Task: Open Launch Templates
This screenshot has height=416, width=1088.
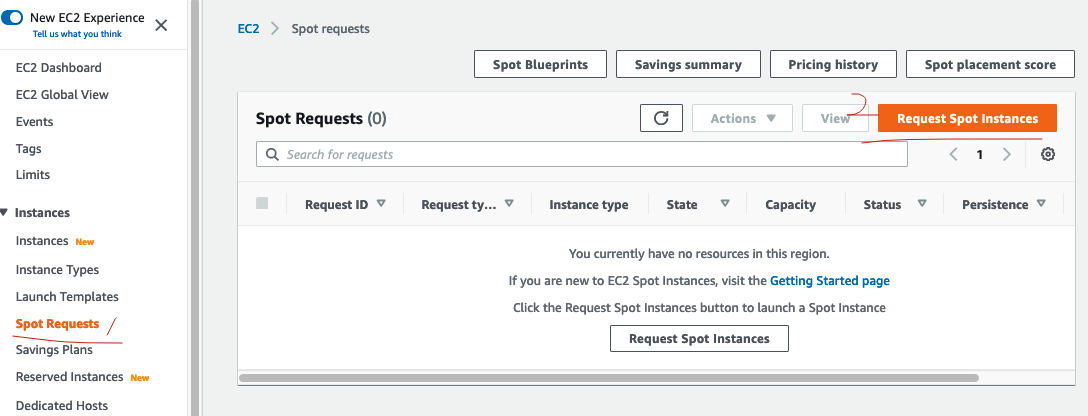Action: click(67, 297)
